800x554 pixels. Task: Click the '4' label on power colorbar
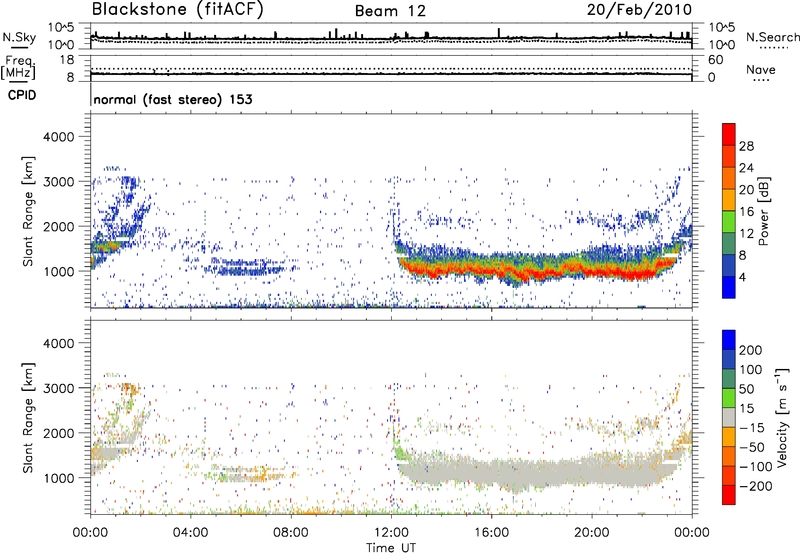[743, 277]
